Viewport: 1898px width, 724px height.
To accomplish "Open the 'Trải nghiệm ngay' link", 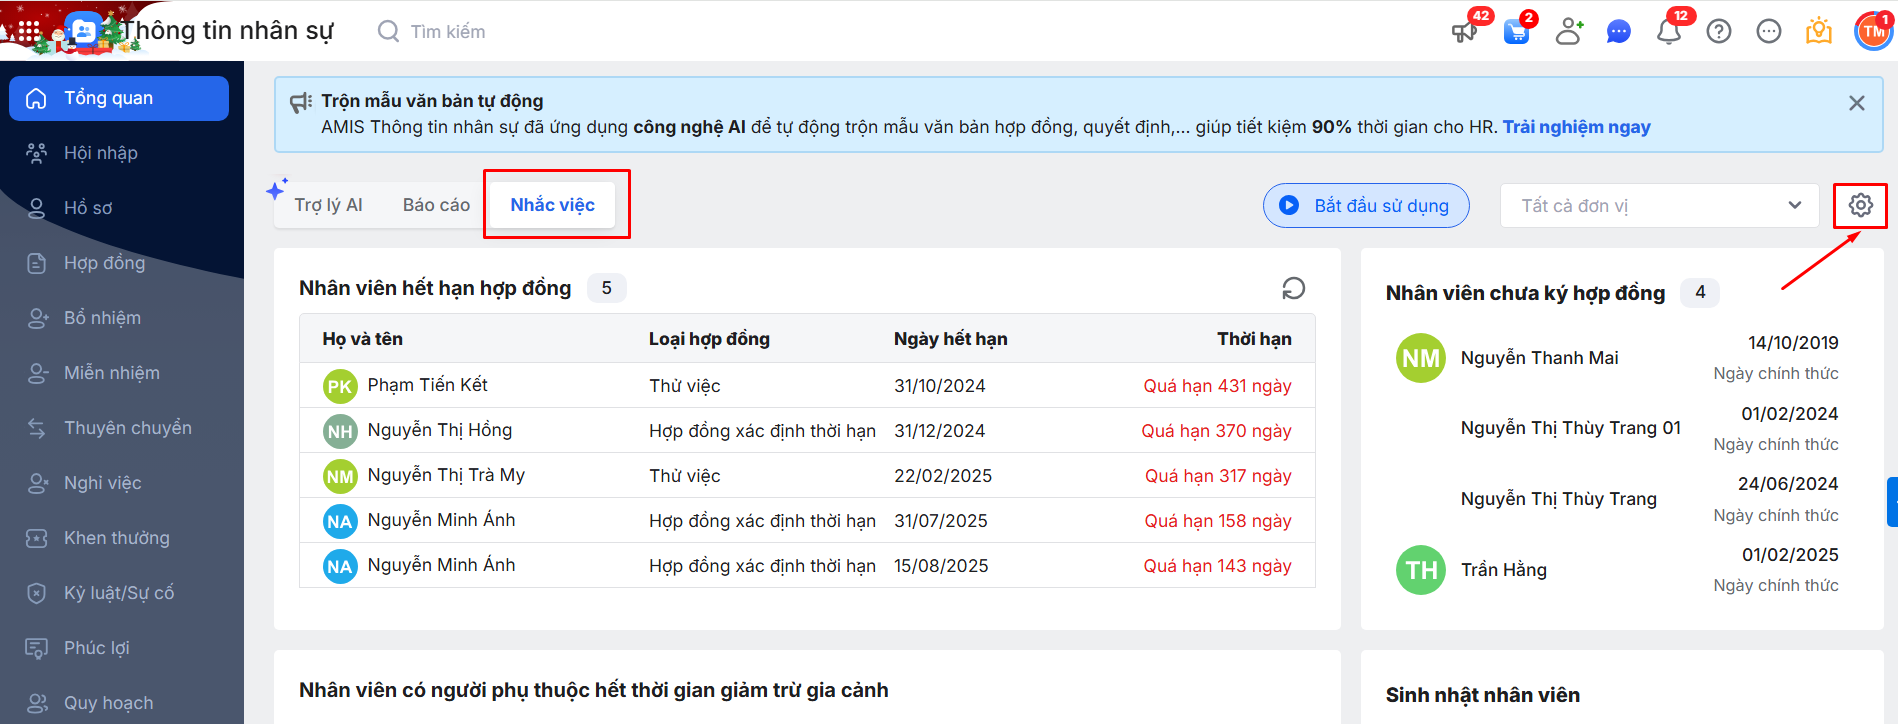I will coord(1576,127).
